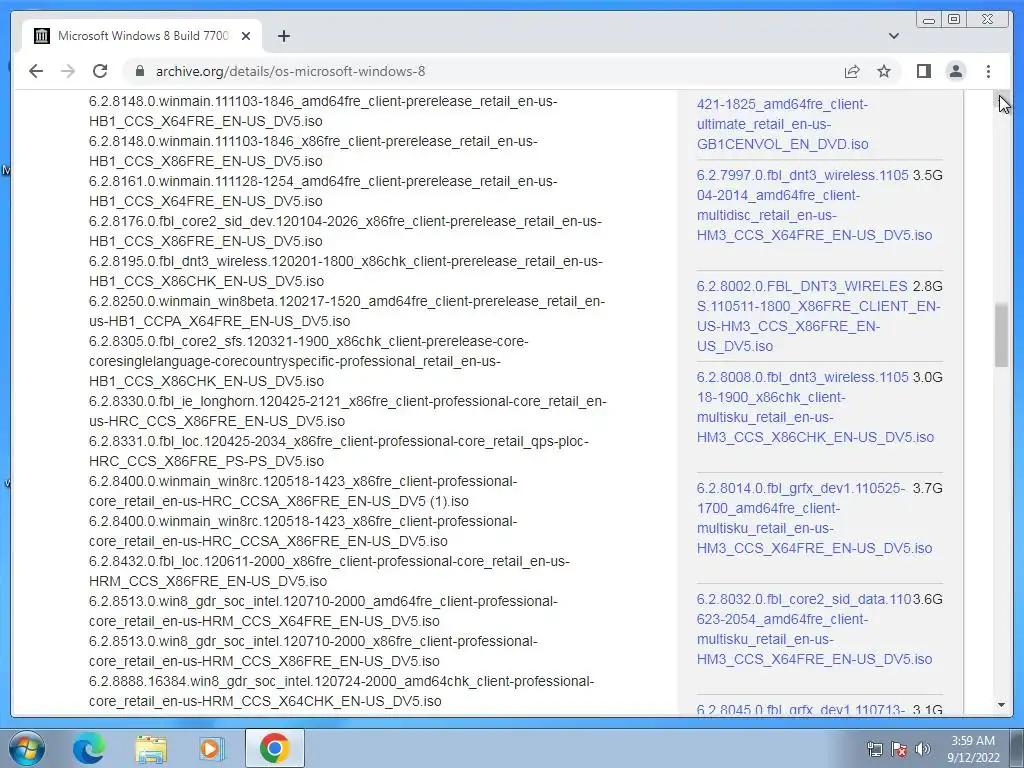Click the network tray icon
This screenshot has height=768, width=1024.
click(x=874, y=749)
